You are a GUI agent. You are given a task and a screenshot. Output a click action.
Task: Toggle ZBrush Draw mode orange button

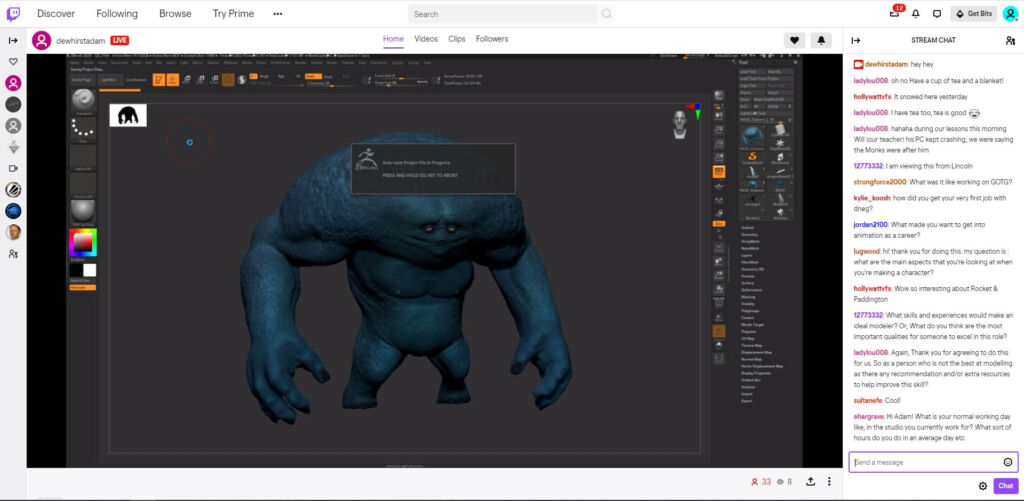pyautogui.click(x=172, y=80)
